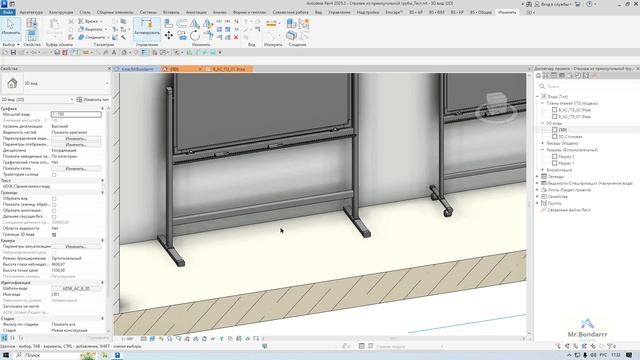Click the ADSK_AC_В_3D view template button

[x=76, y=289]
